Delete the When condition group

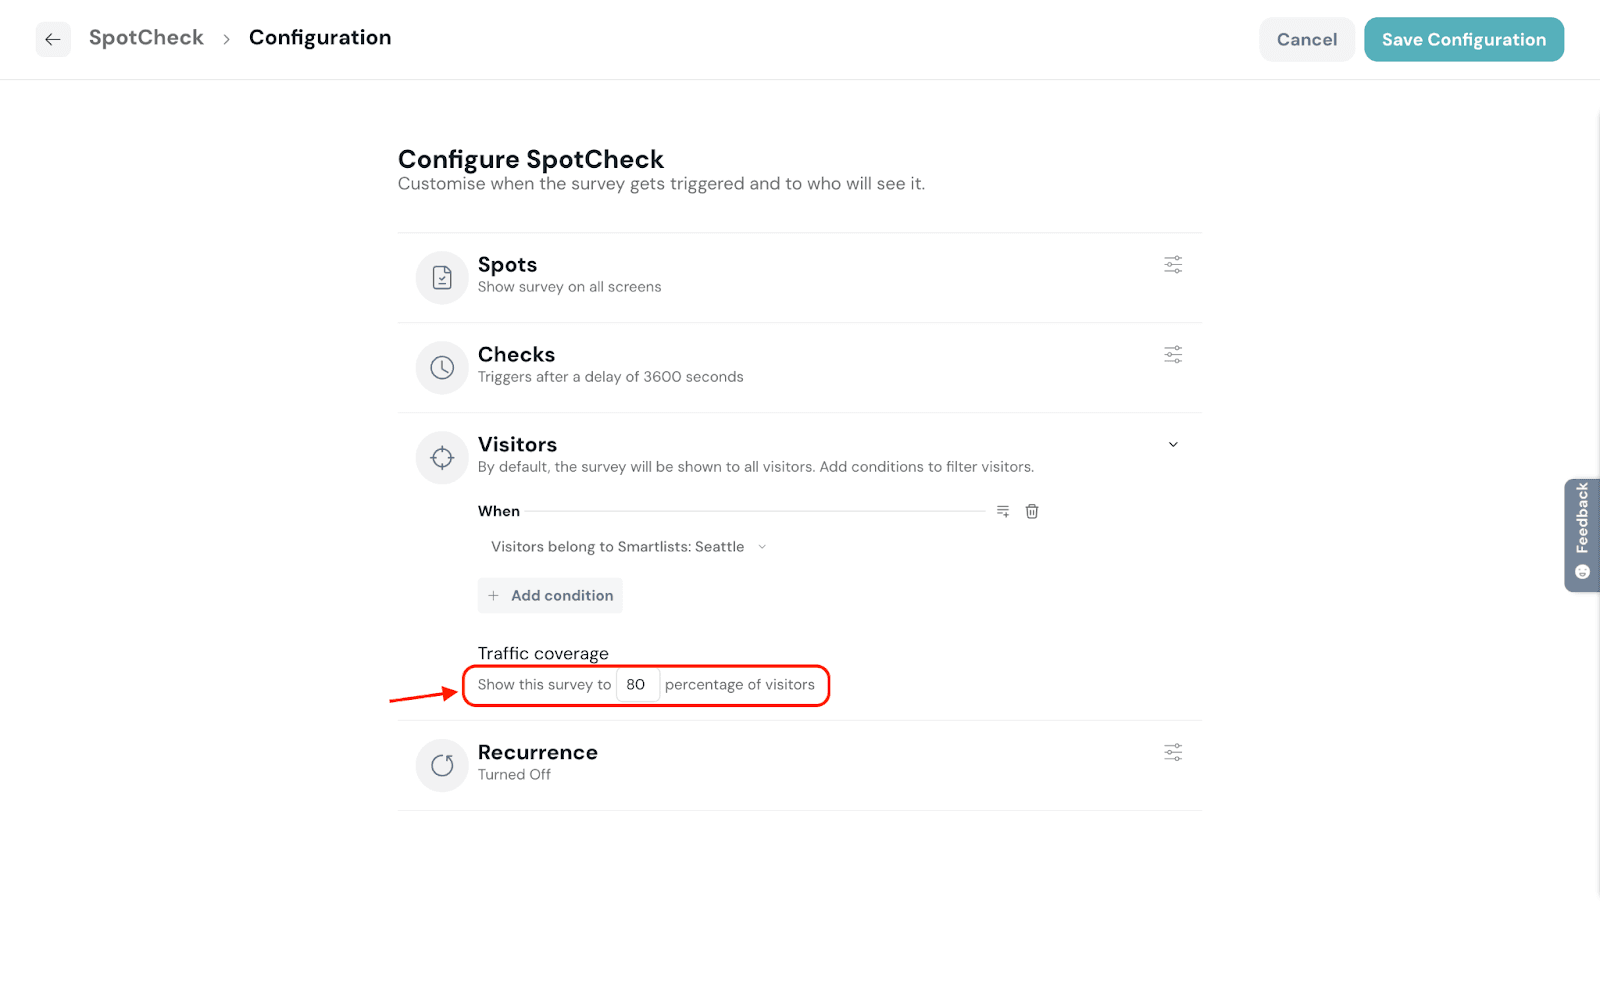point(1032,512)
